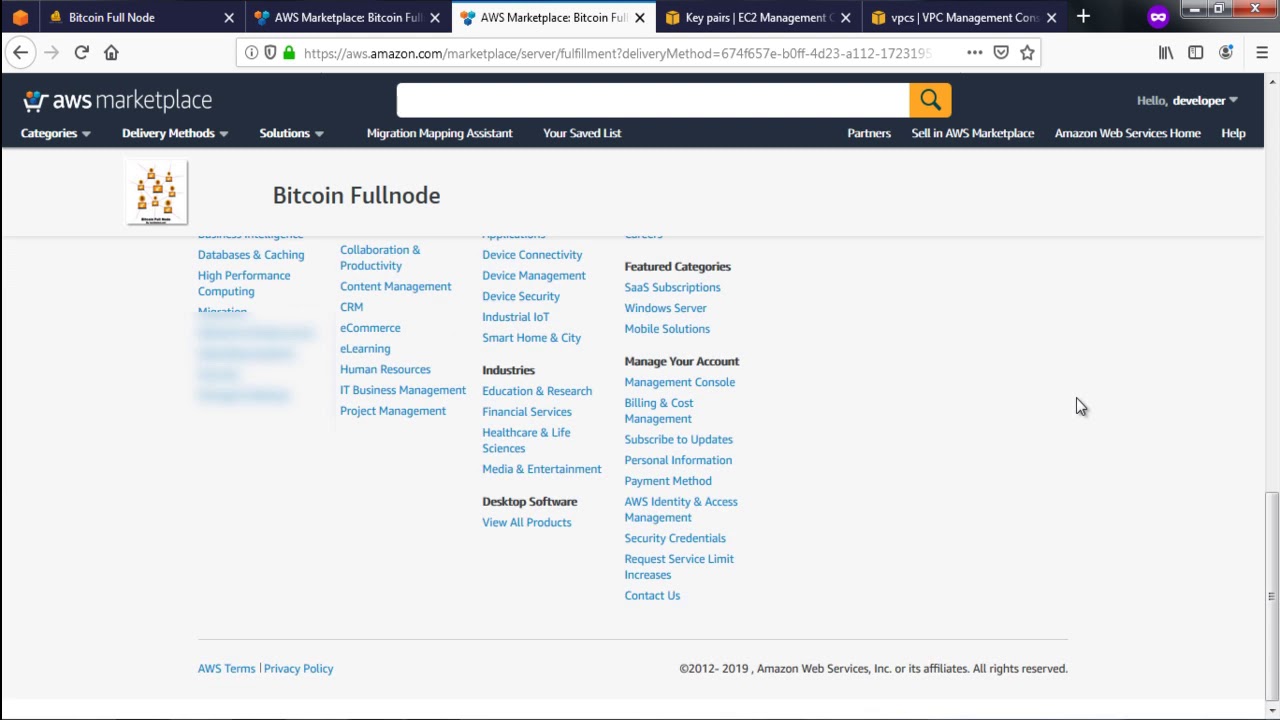Click the Bitcoin Fullnode product thumbnail

click(156, 192)
